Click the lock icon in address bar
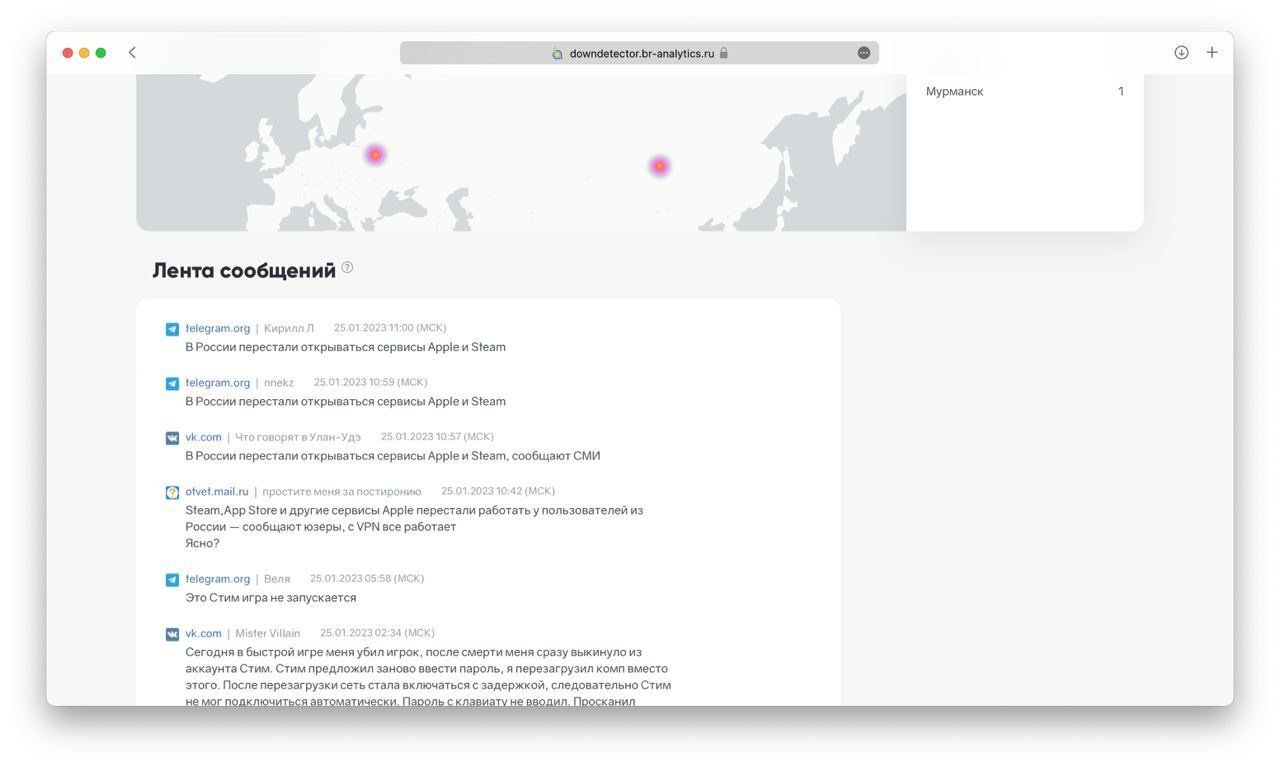 click(x=723, y=53)
